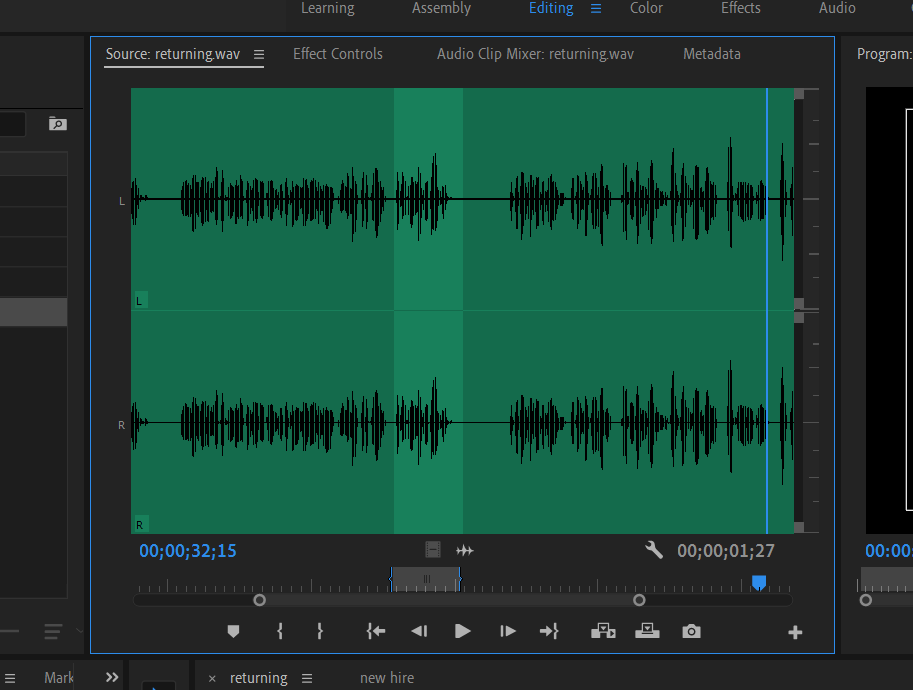The height and width of the screenshot is (690, 913).
Task: Open the Editing workspace overflow menu
Action: pyautogui.click(x=595, y=8)
